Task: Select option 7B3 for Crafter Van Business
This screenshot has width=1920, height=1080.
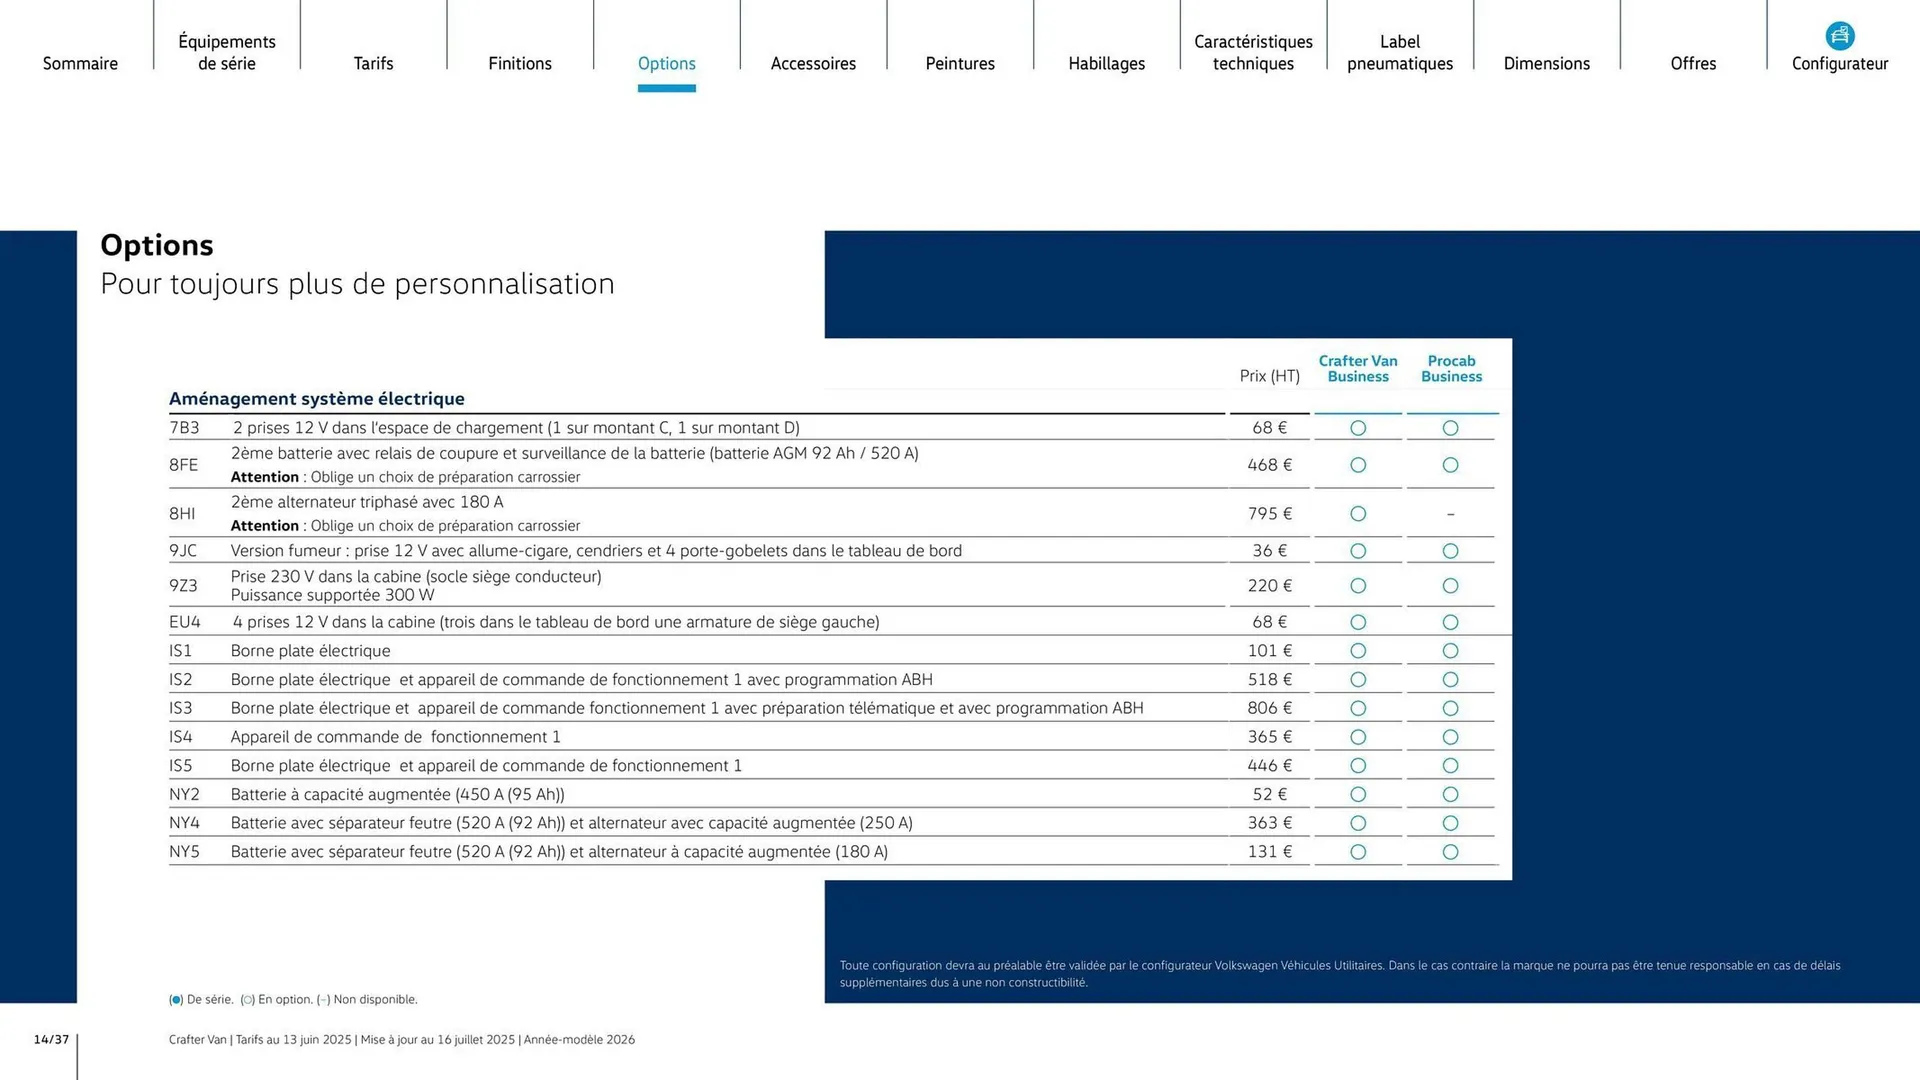Action: (1358, 428)
